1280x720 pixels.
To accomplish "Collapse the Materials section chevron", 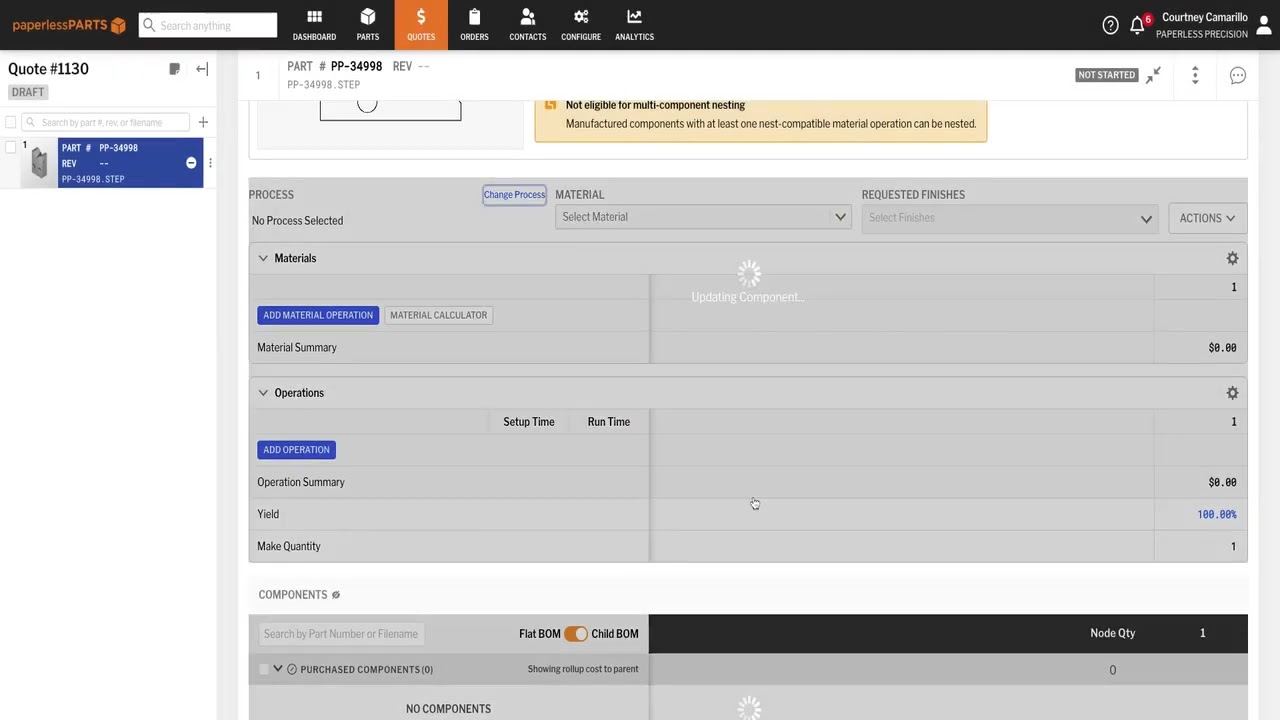I will (263, 258).
